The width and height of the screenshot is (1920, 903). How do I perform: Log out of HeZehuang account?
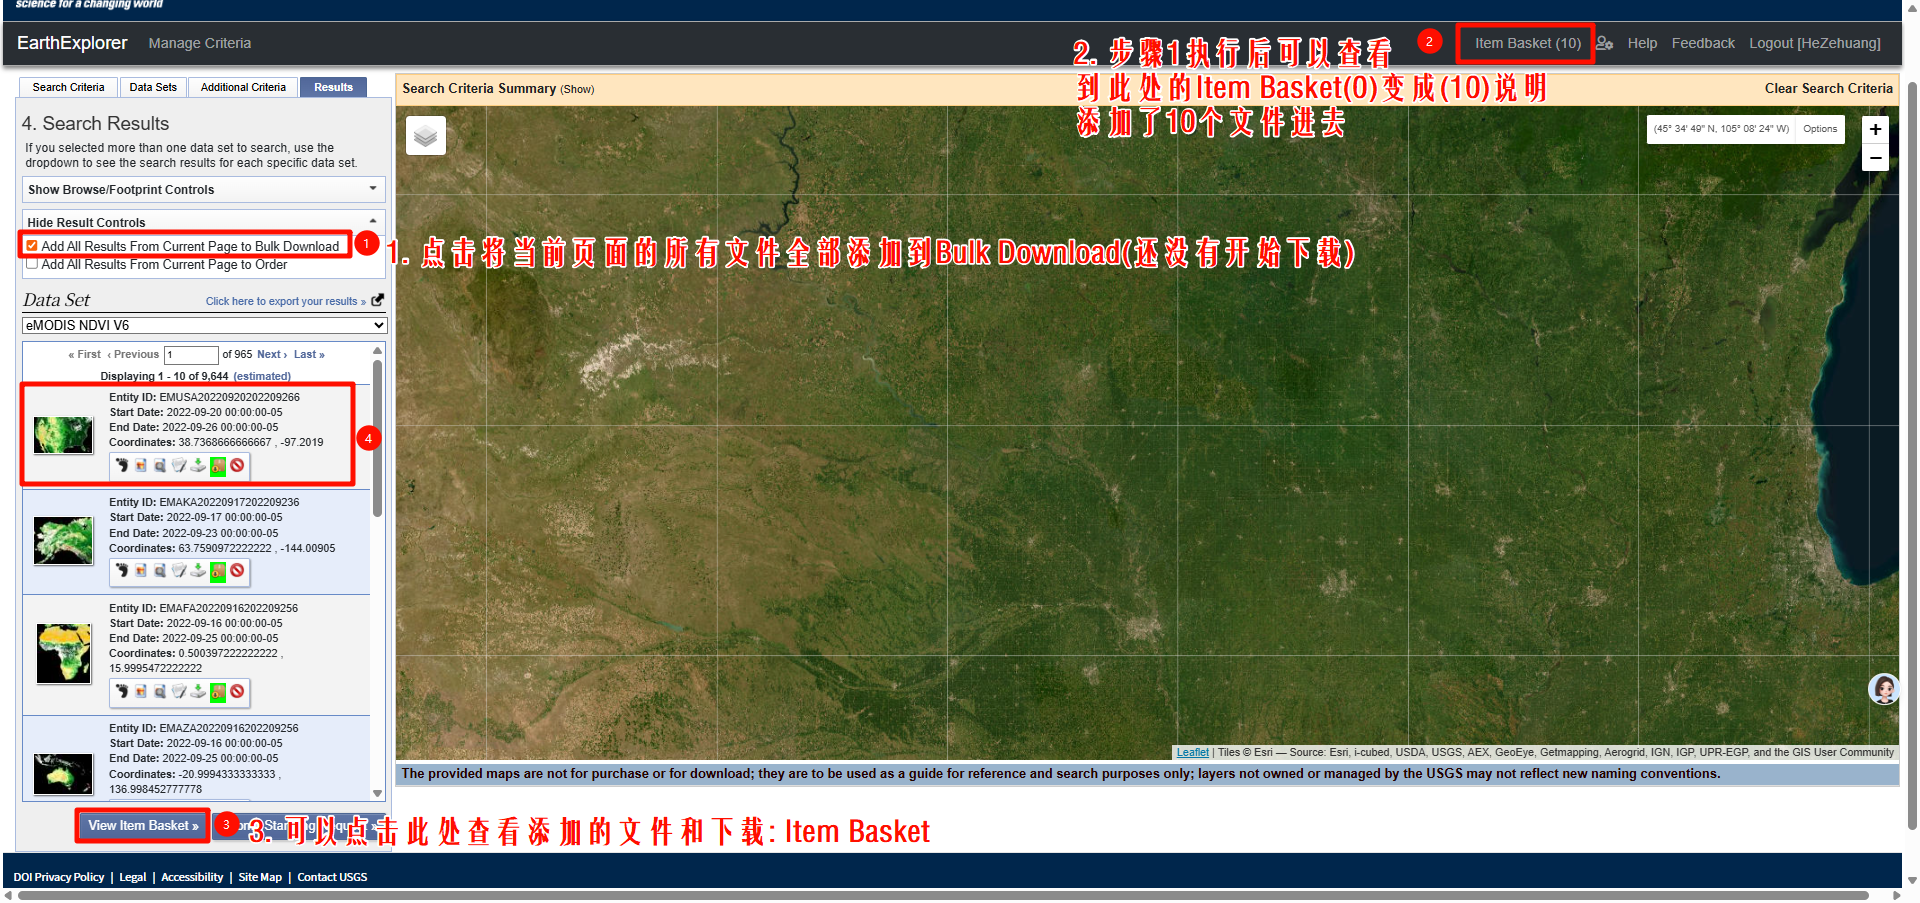(1815, 43)
